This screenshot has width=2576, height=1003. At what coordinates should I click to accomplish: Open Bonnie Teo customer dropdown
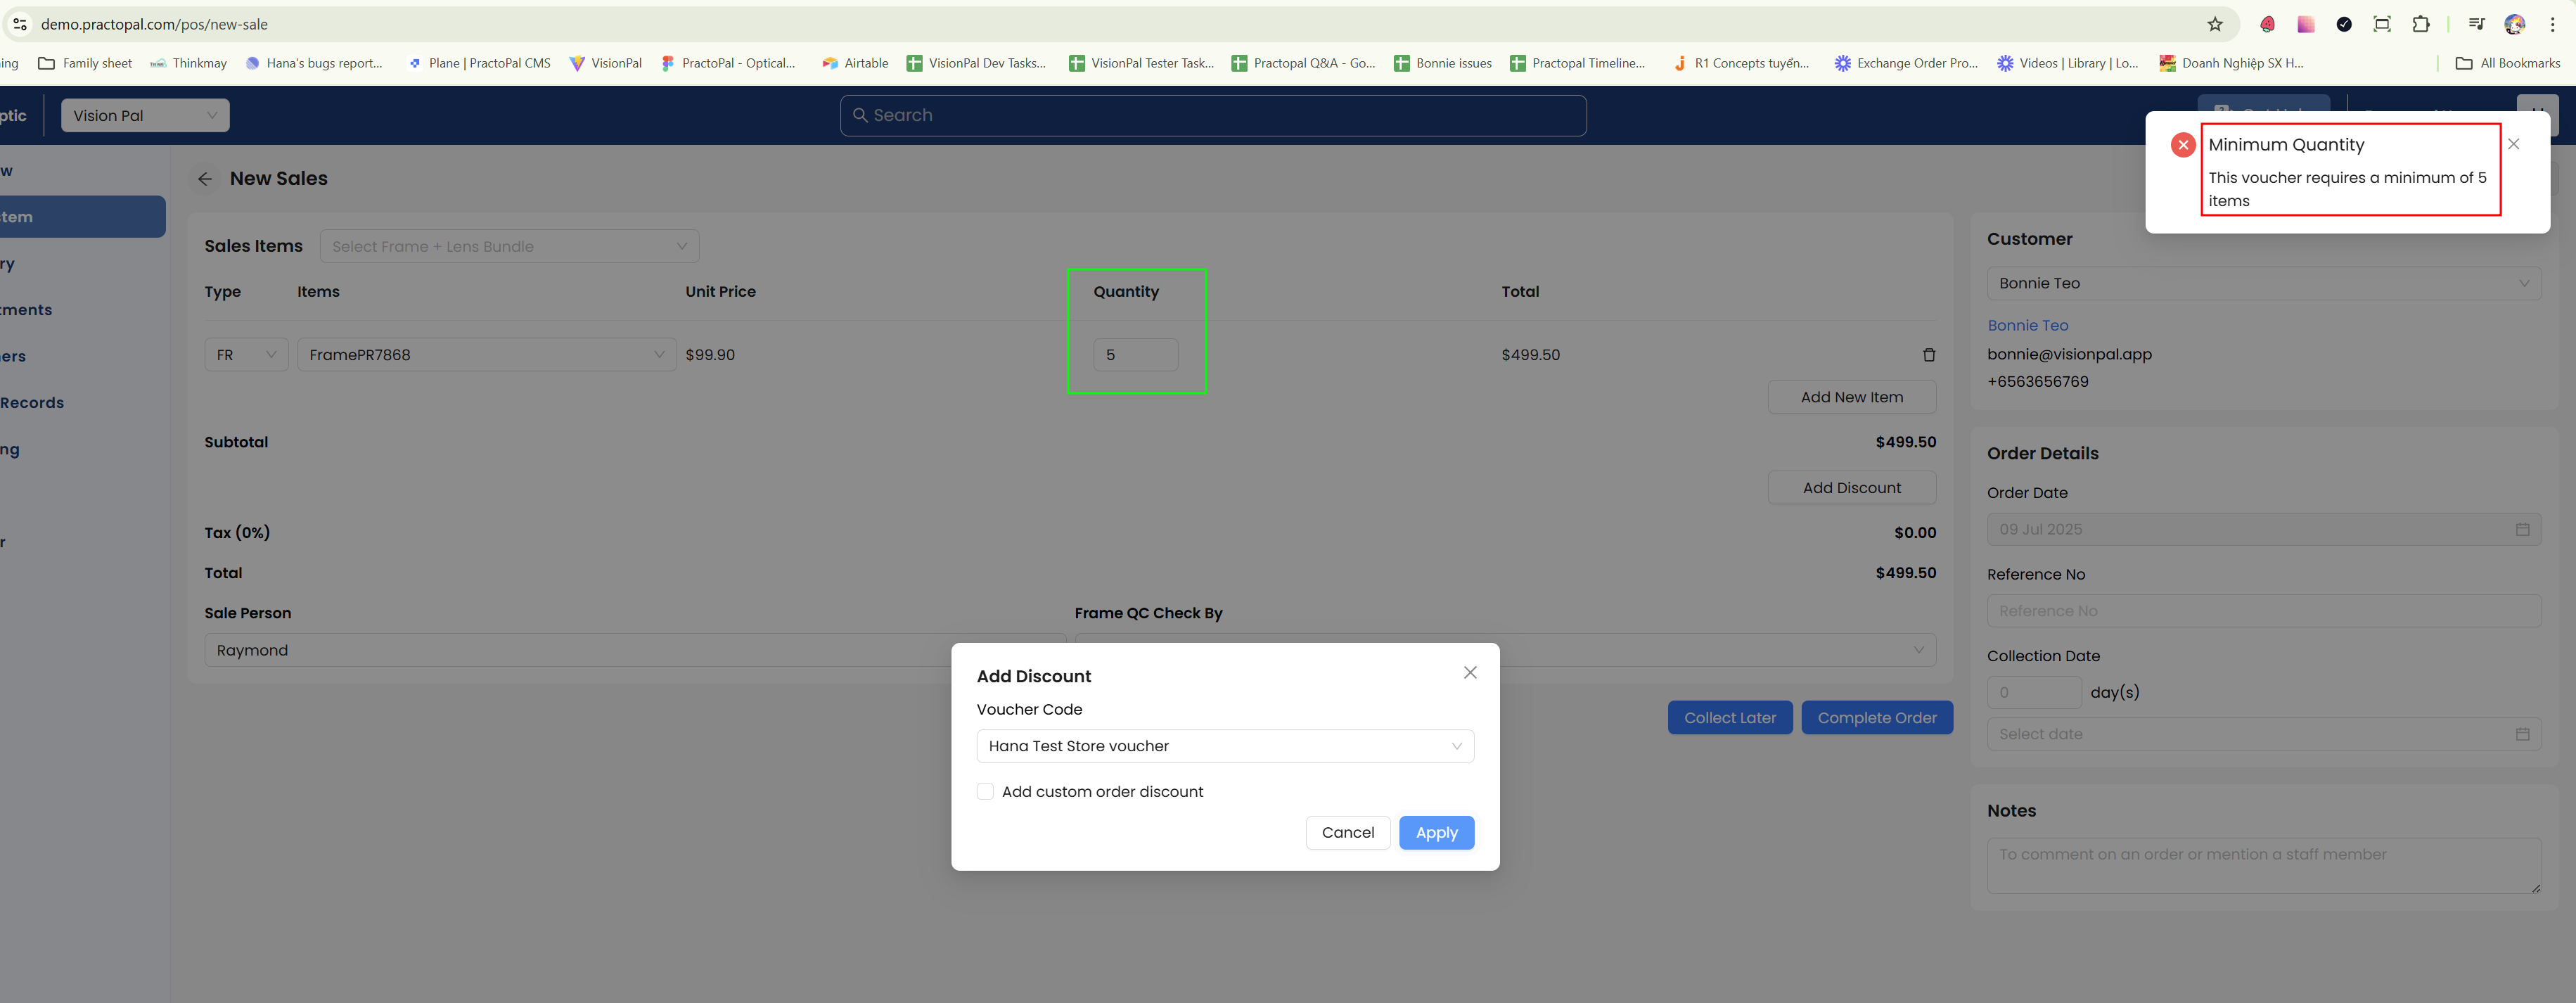[x=2262, y=284]
